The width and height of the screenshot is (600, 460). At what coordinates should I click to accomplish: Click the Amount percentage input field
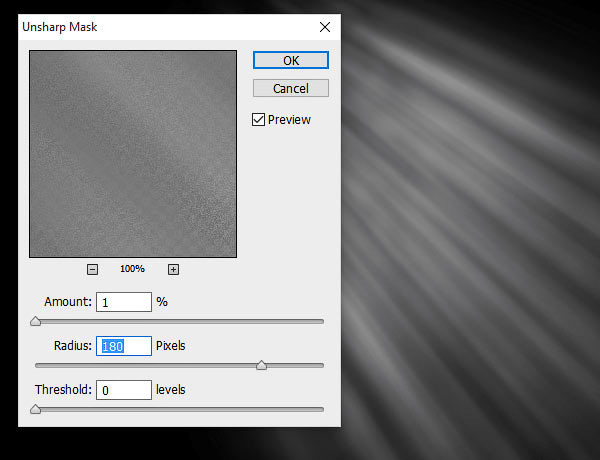124,302
